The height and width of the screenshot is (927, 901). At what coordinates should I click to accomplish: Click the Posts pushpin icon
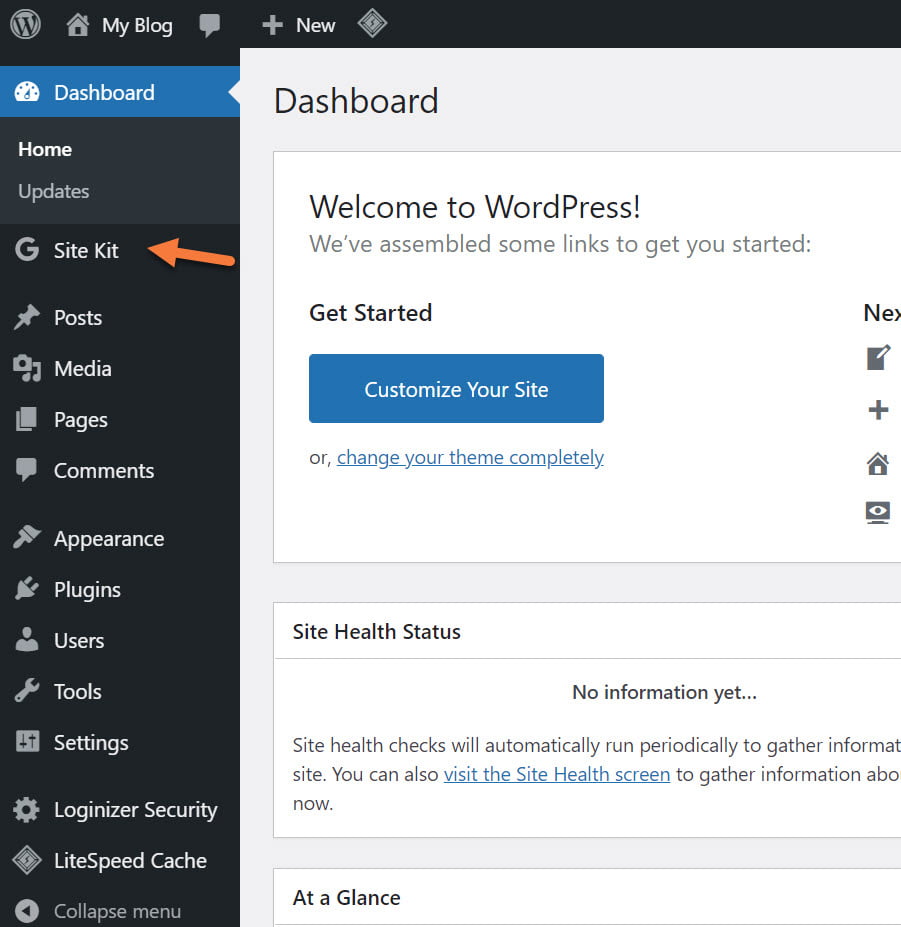click(27, 318)
